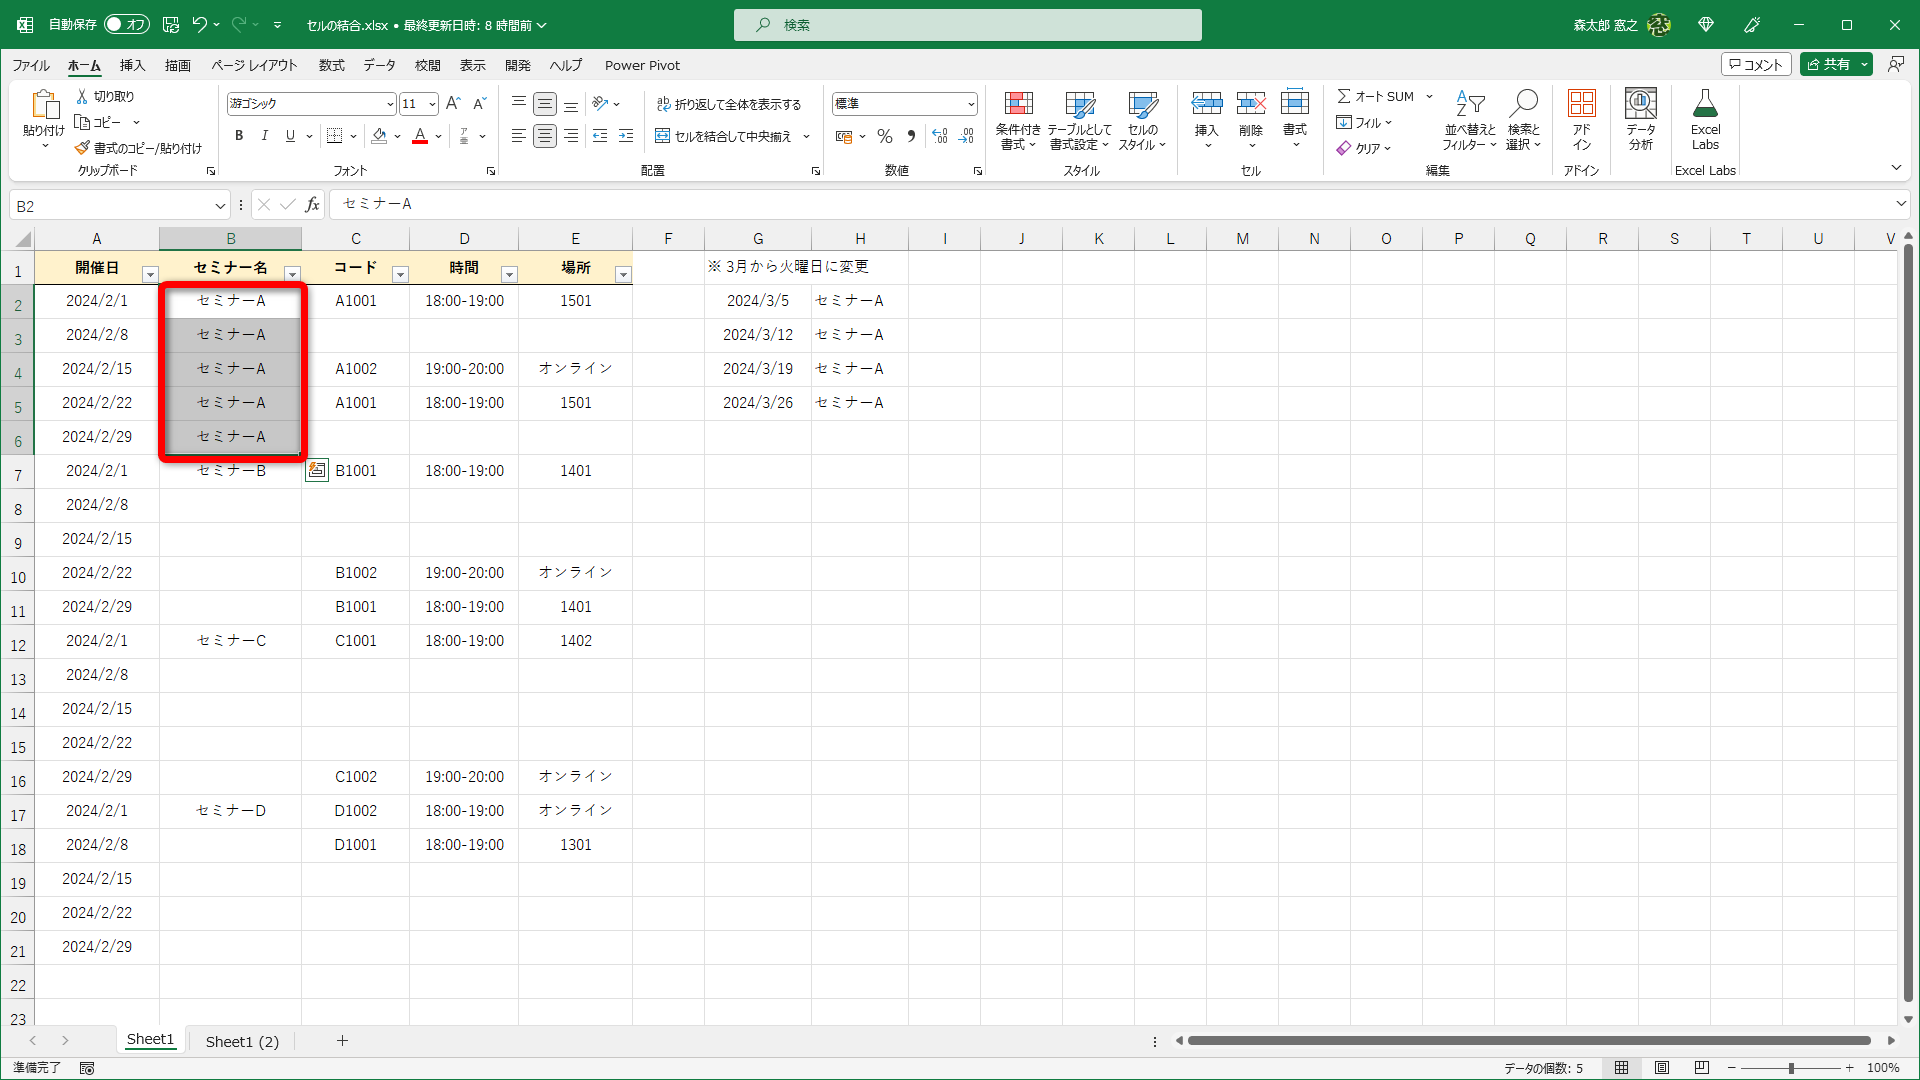Open the number format dropdown
Viewport: 1920px width, 1080px height.
click(x=970, y=104)
